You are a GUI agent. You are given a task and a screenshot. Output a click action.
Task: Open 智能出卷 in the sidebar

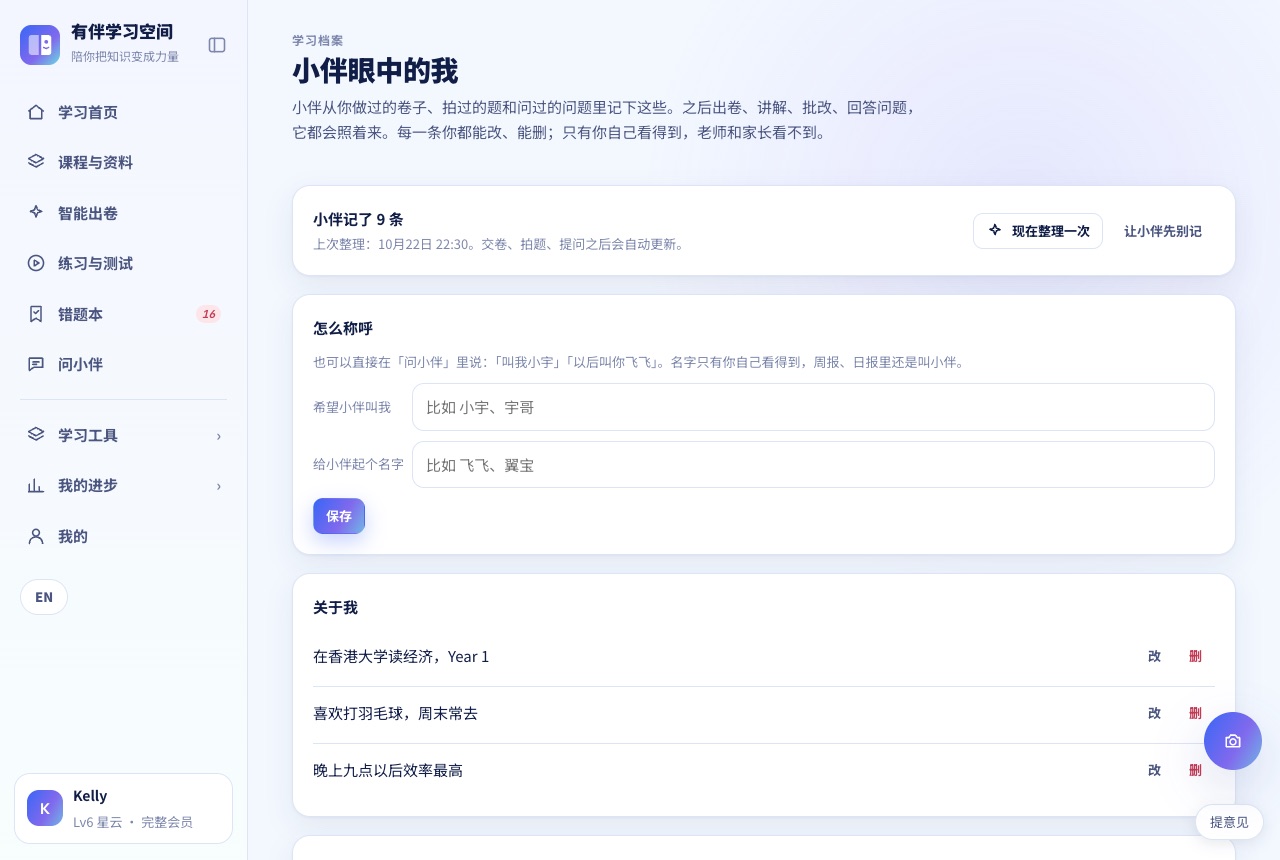123,213
